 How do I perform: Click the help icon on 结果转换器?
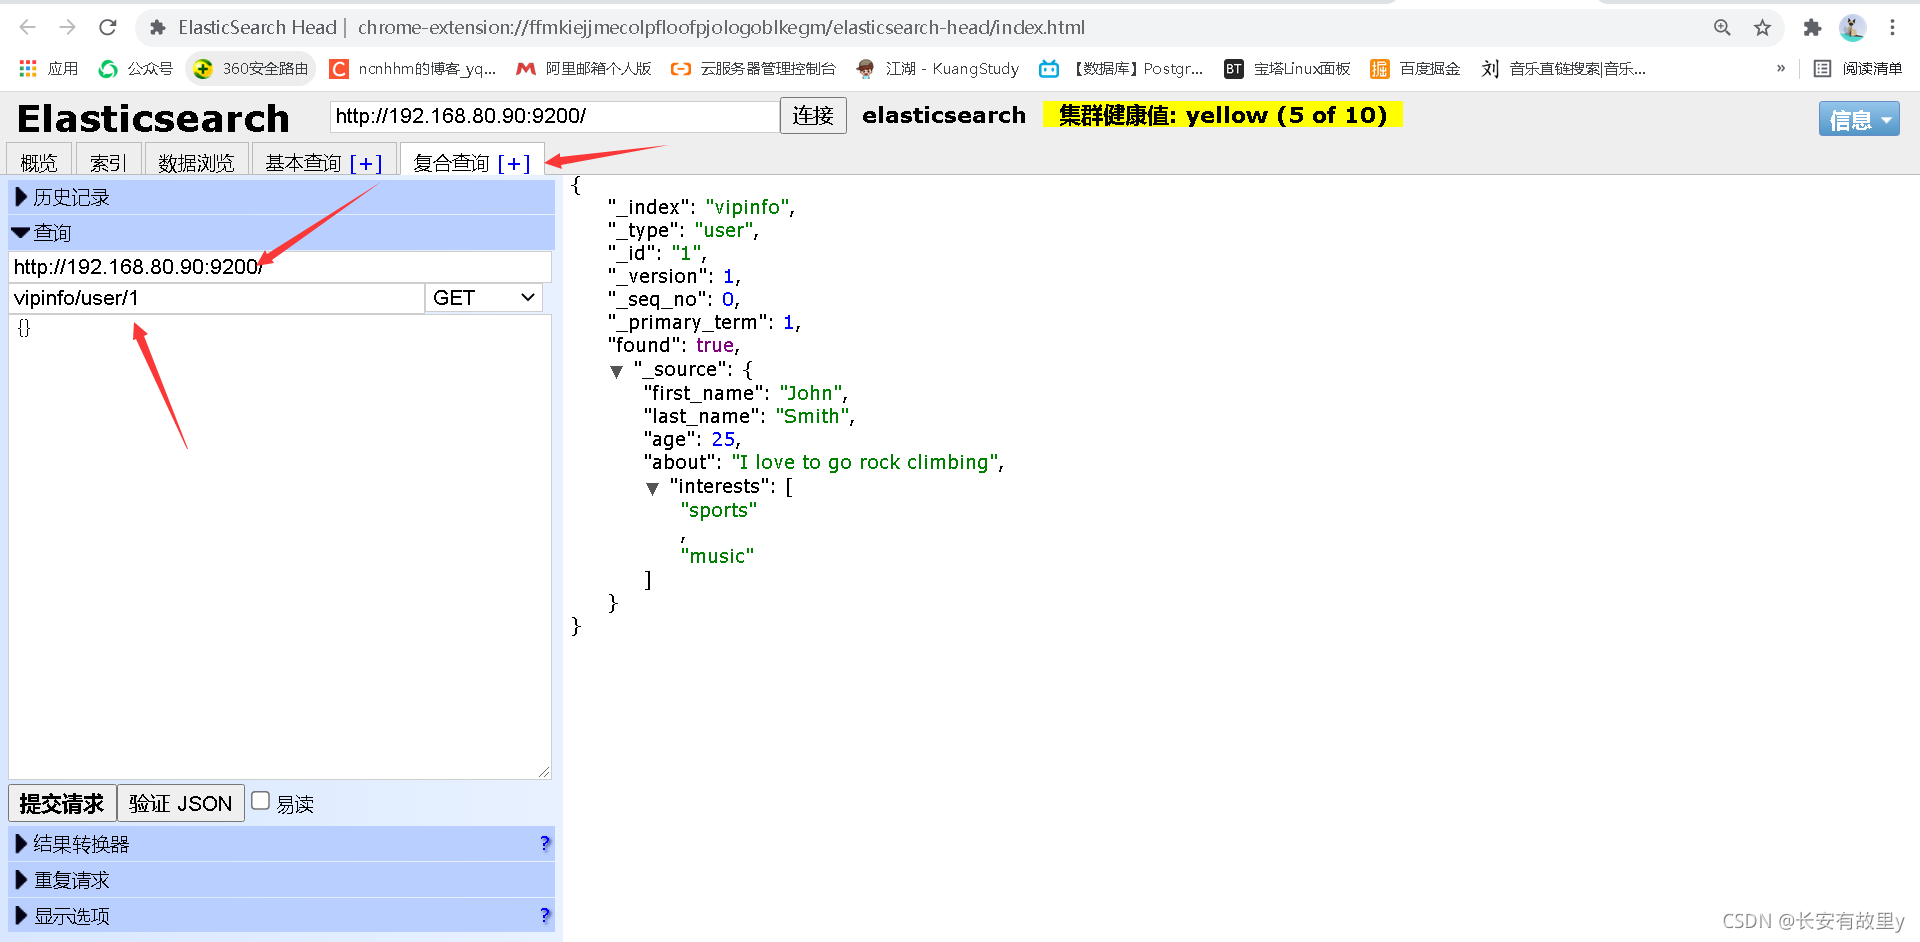(x=545, y=843)
